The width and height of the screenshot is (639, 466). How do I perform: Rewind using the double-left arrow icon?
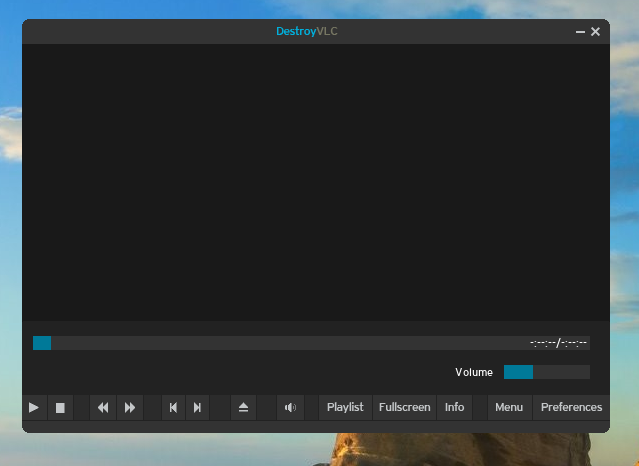(x=103, y=407)
